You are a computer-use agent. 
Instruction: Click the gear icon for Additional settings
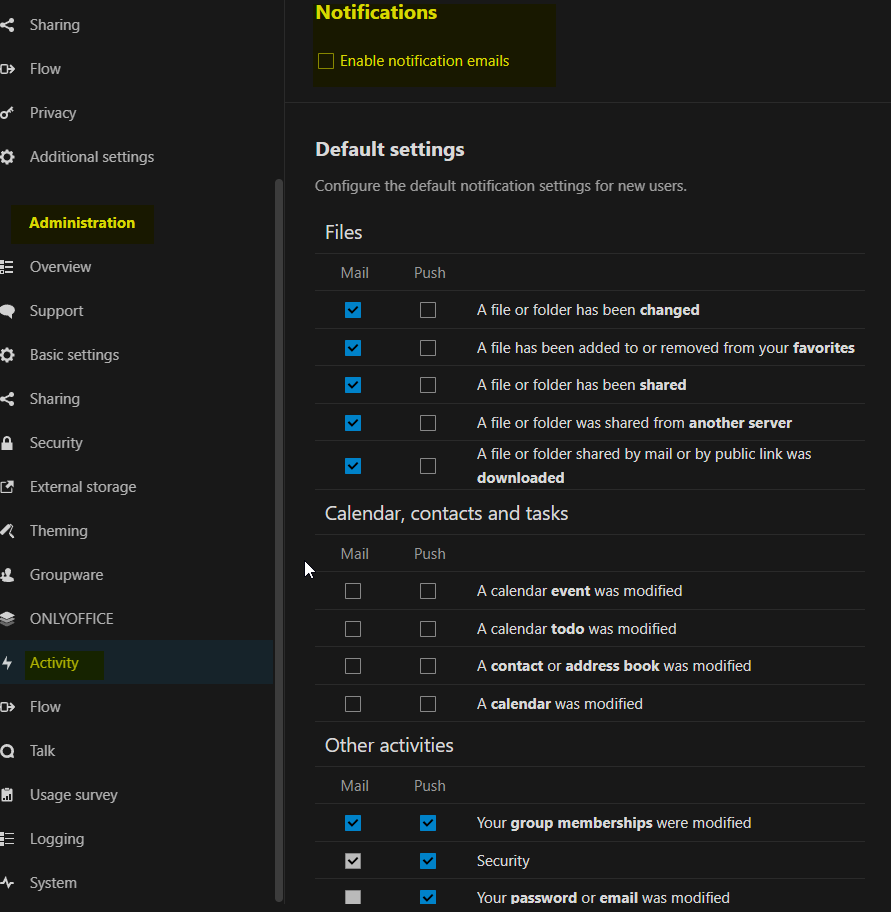click(7, 157)
